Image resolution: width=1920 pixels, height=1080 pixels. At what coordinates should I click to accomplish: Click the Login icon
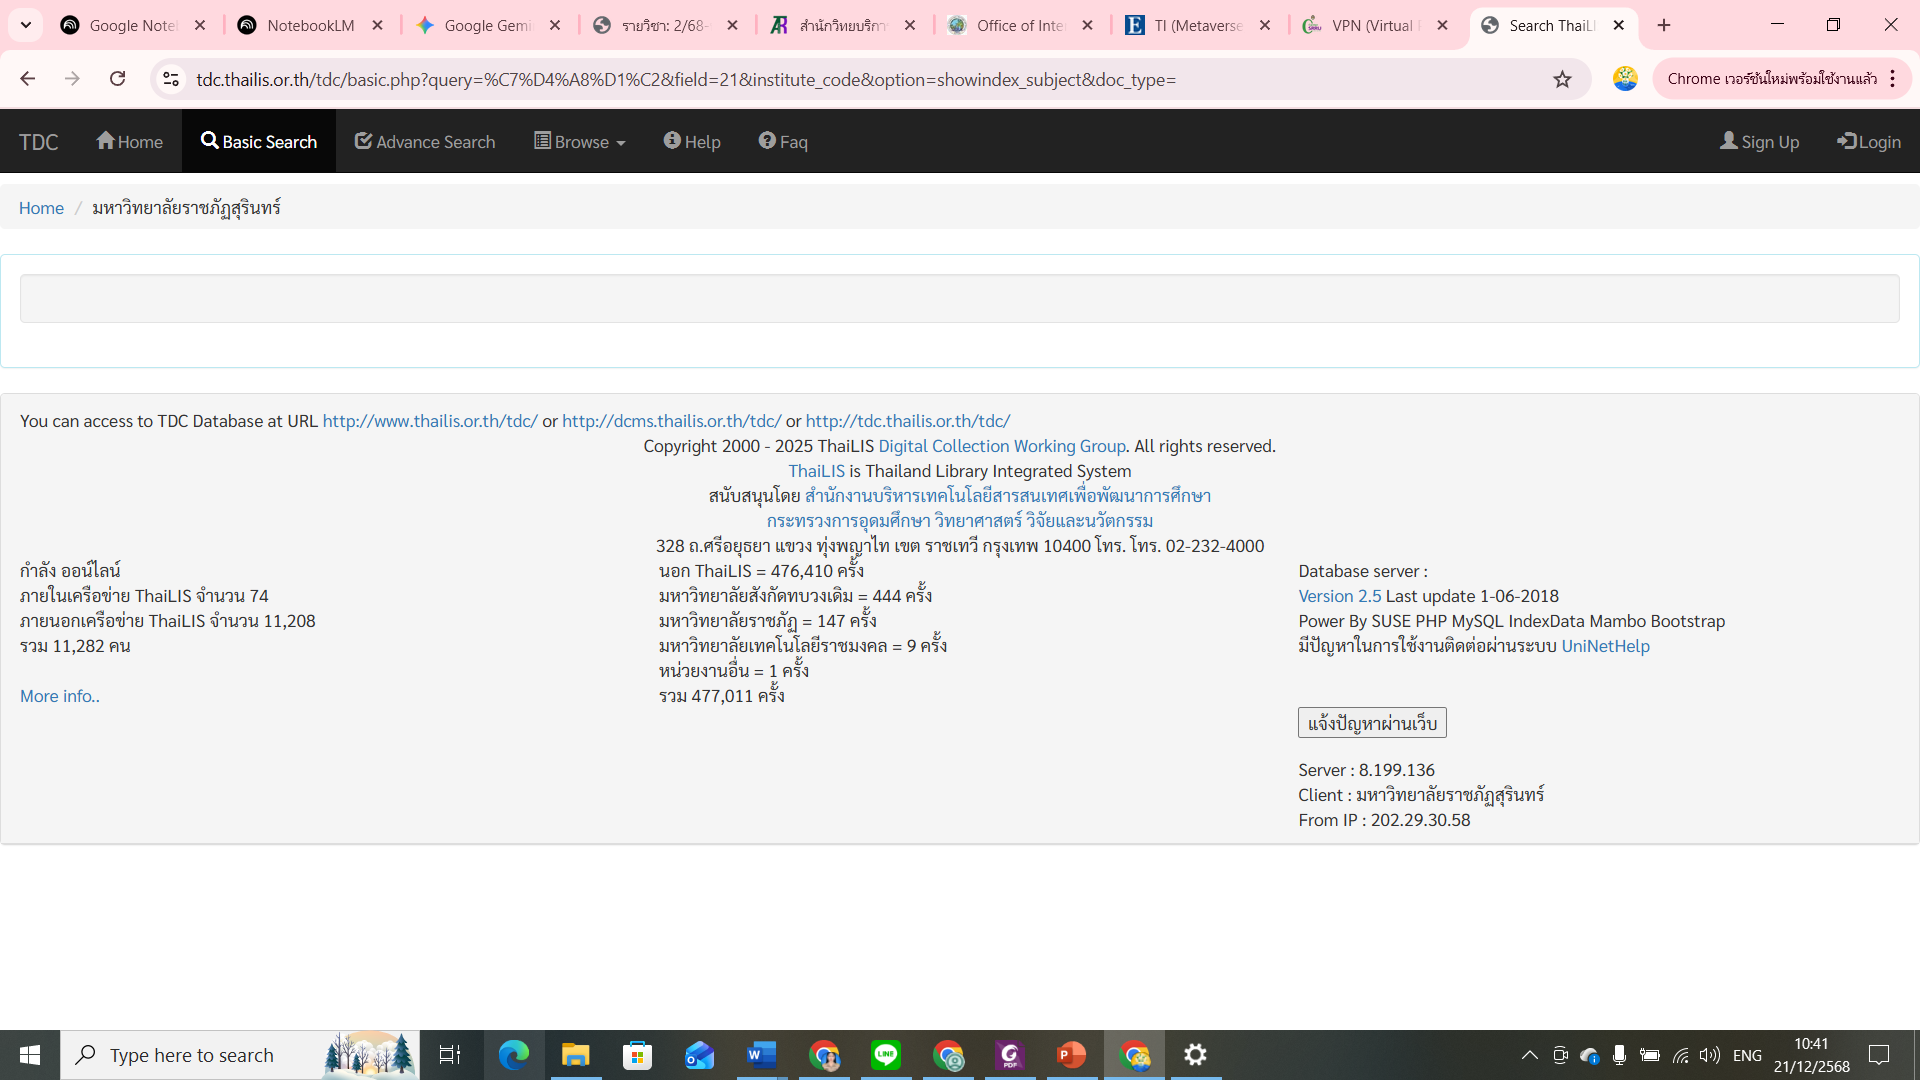pos(1845,141)
